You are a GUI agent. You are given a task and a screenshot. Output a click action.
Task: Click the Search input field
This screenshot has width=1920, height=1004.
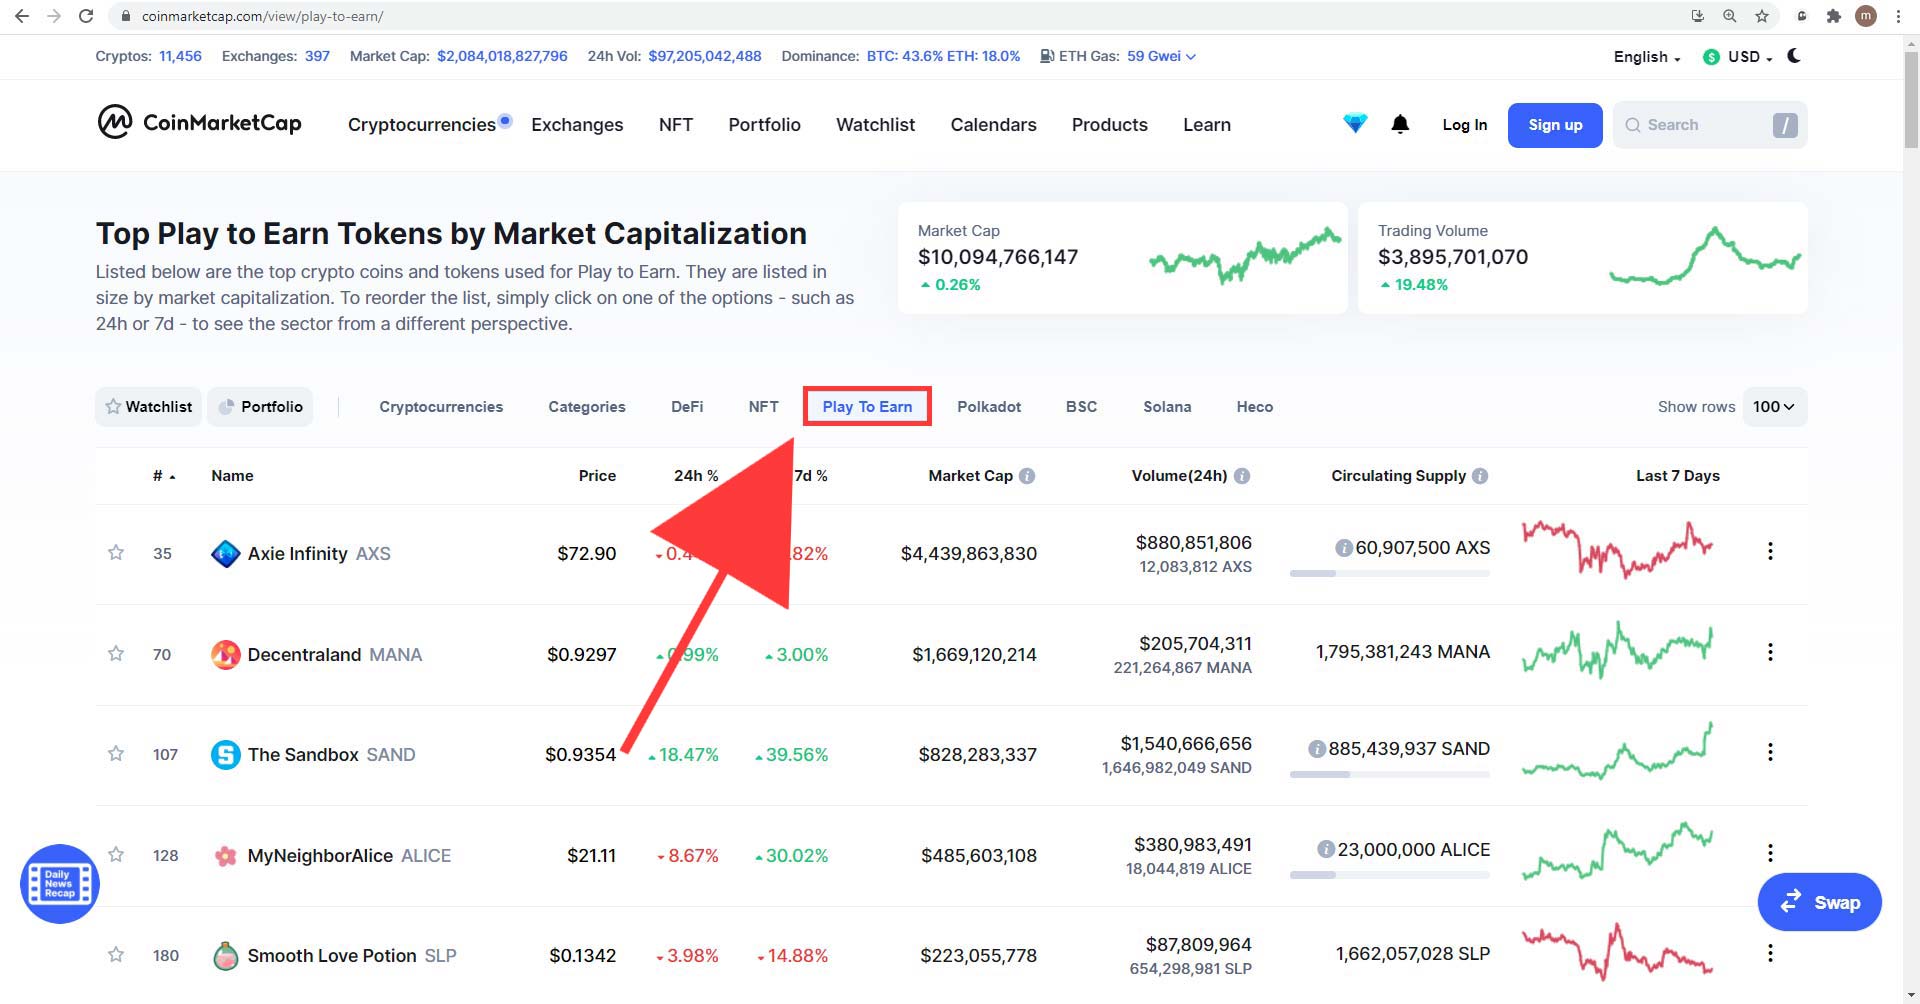pyautogui.click(x=1709, y=125)
